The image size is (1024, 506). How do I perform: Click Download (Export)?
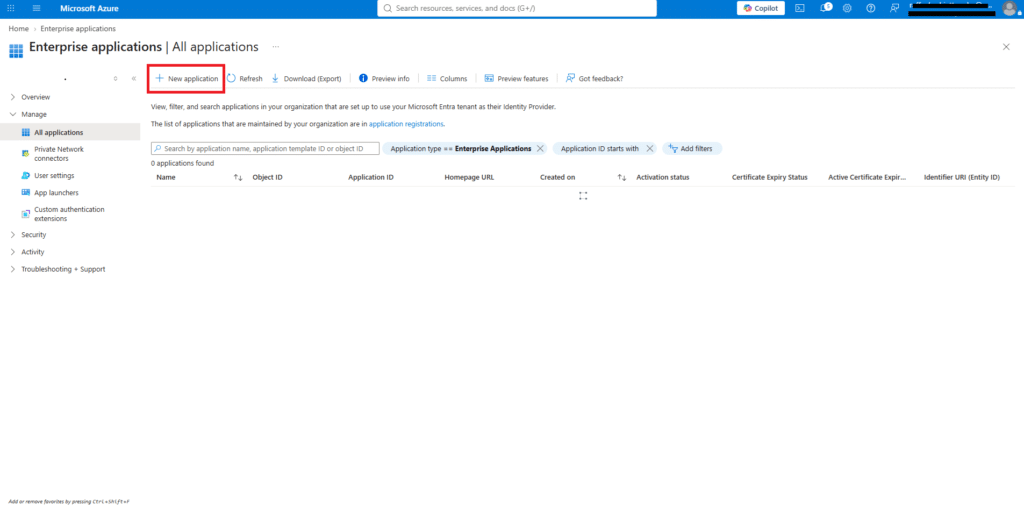(x=306, y=78)
